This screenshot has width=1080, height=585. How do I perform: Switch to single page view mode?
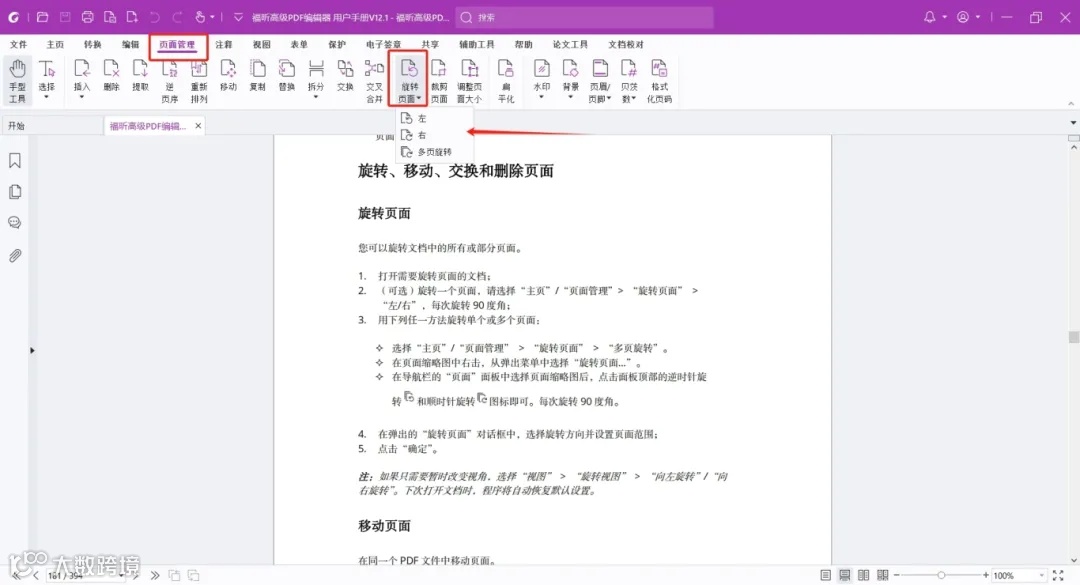pyautogui.click(x=825, y=575)
